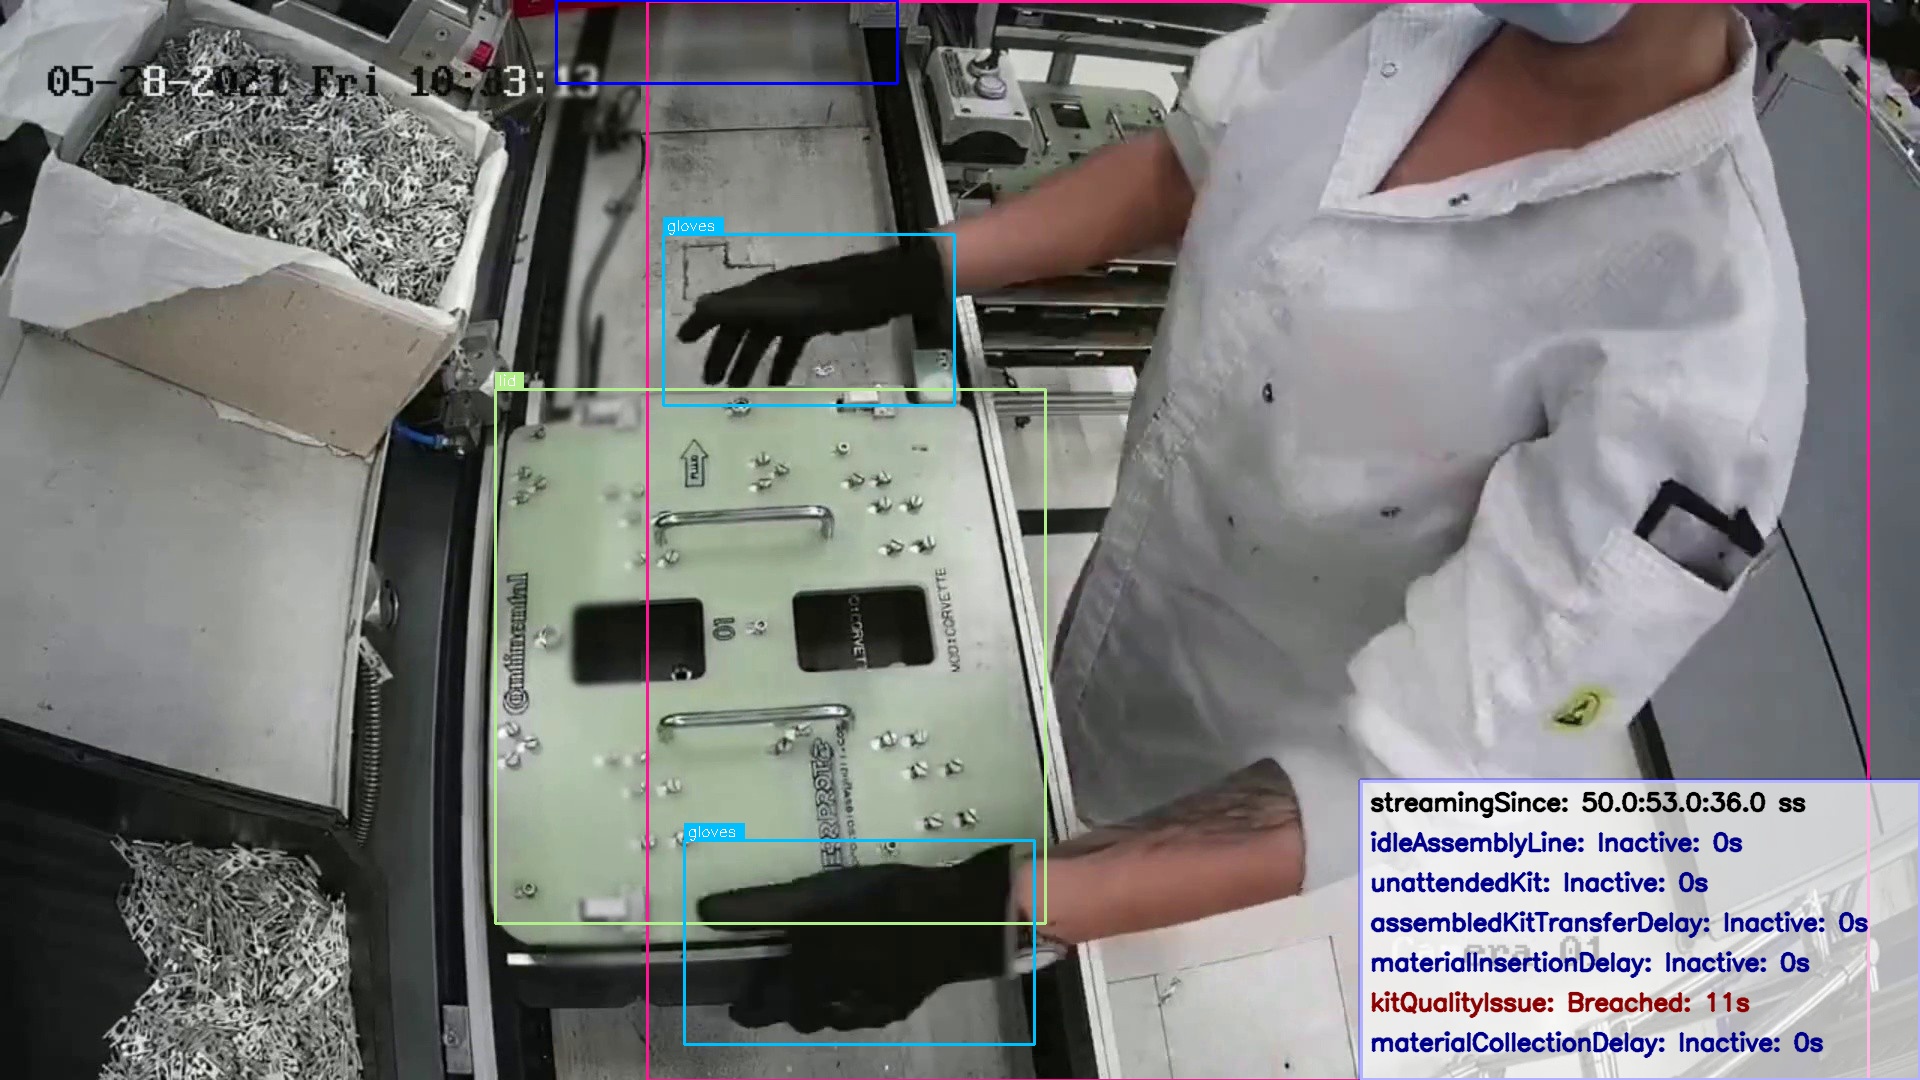Click the dark blue box at top
Viewport: 1920px width, 1080px height.
tap(727, 42)
